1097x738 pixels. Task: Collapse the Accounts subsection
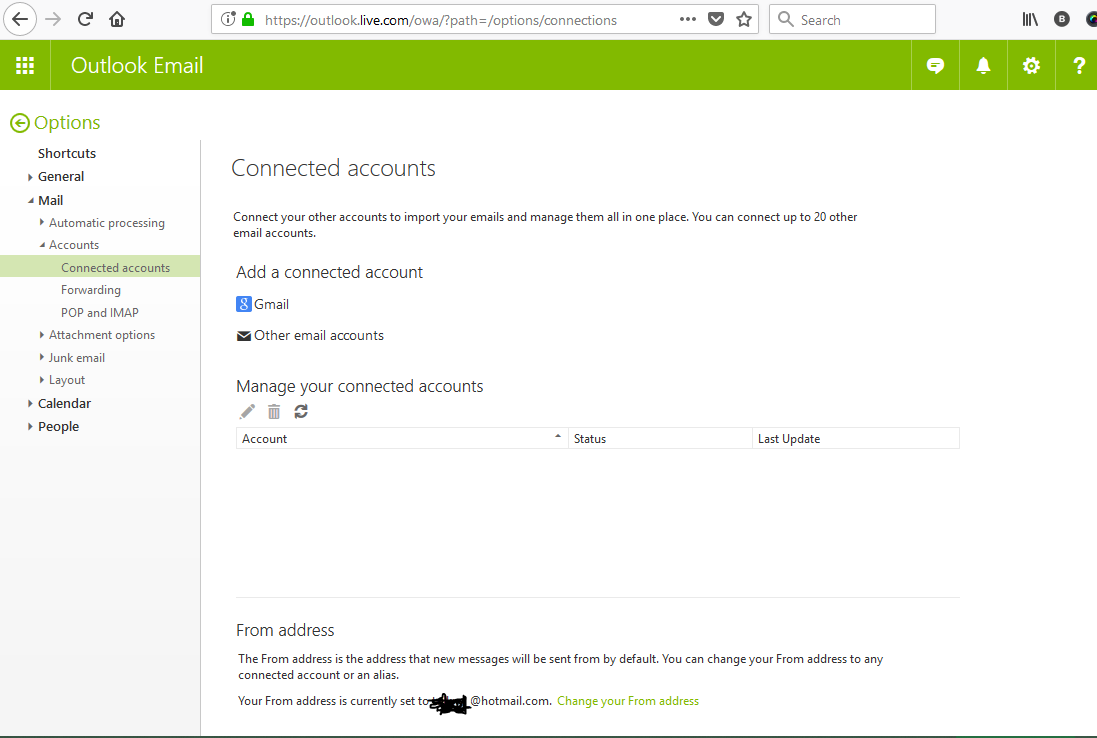click(42, 245)
